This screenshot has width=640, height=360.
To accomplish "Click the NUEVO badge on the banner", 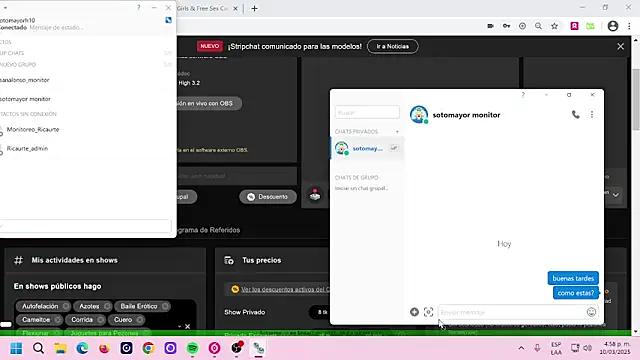I will 210,46.
